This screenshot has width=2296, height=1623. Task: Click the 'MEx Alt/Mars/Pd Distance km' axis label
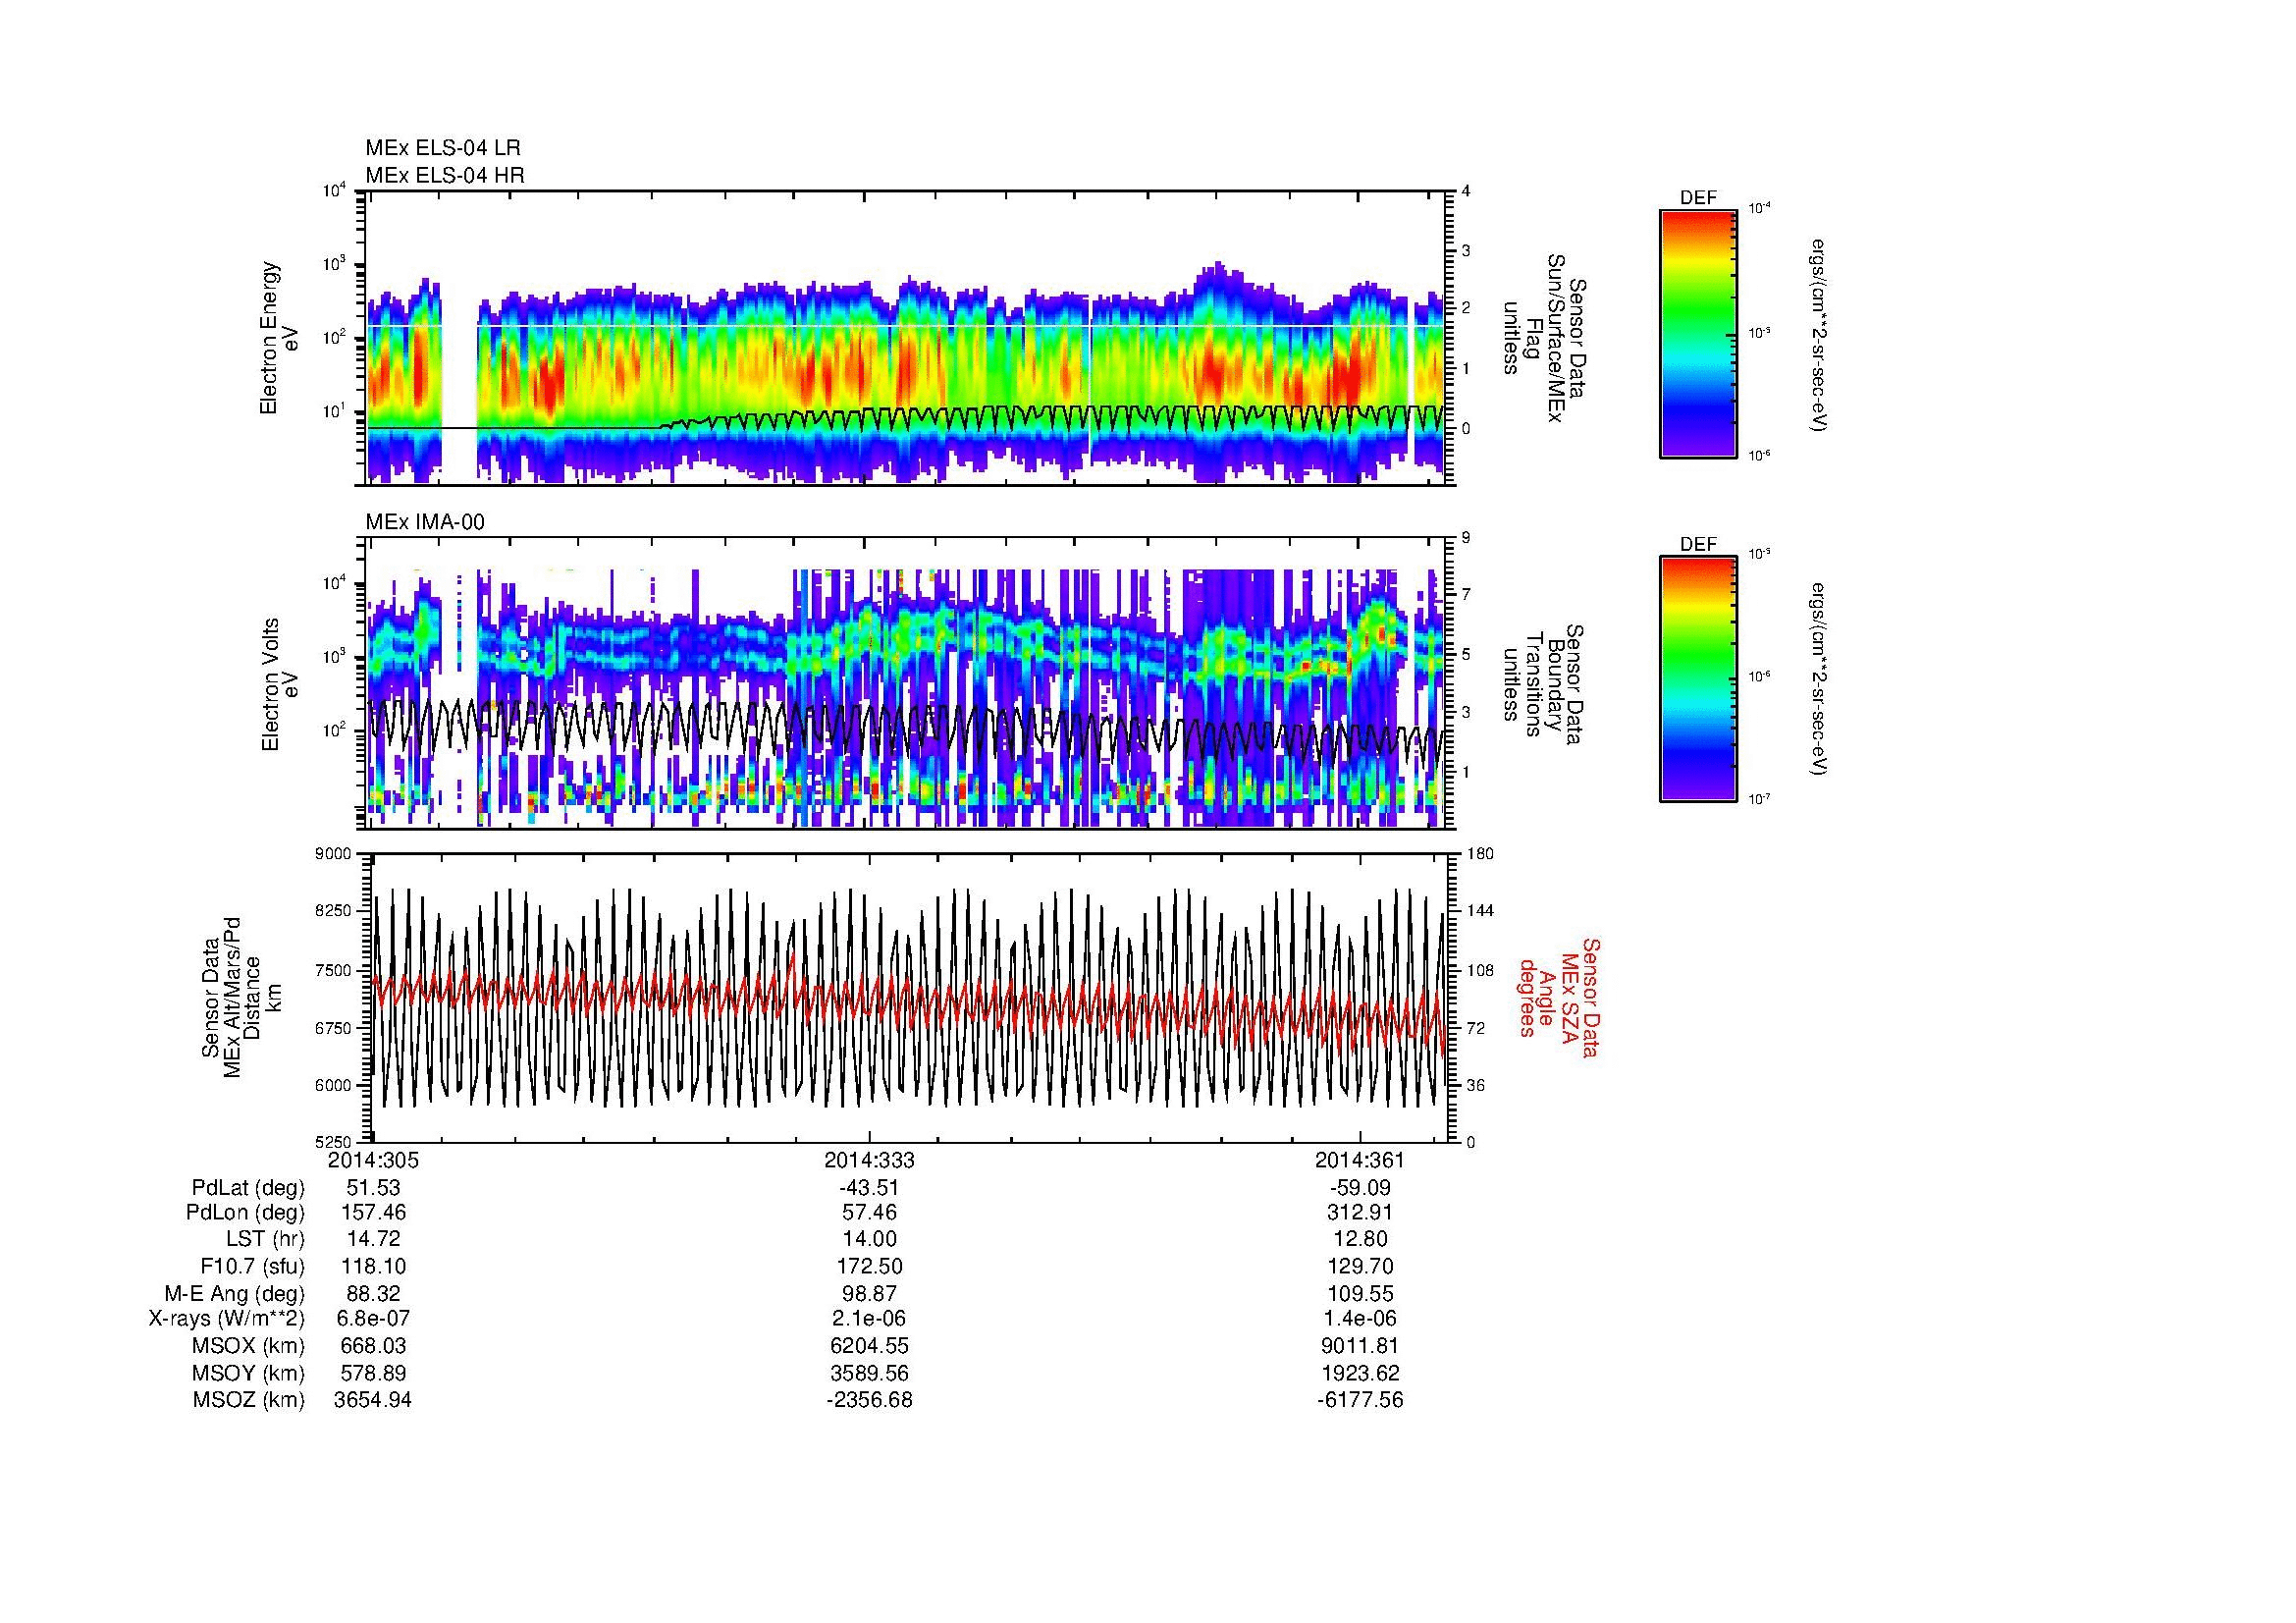241,997
